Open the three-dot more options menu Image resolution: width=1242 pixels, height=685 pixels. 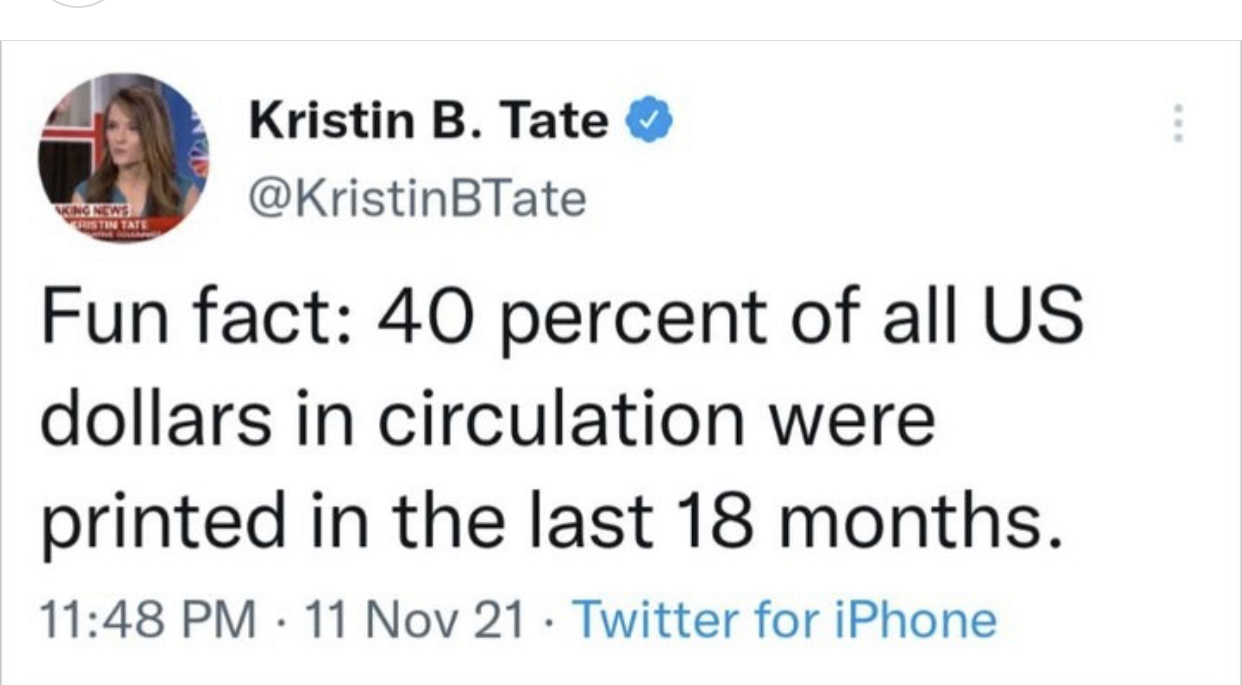[x=1179, y=123]
